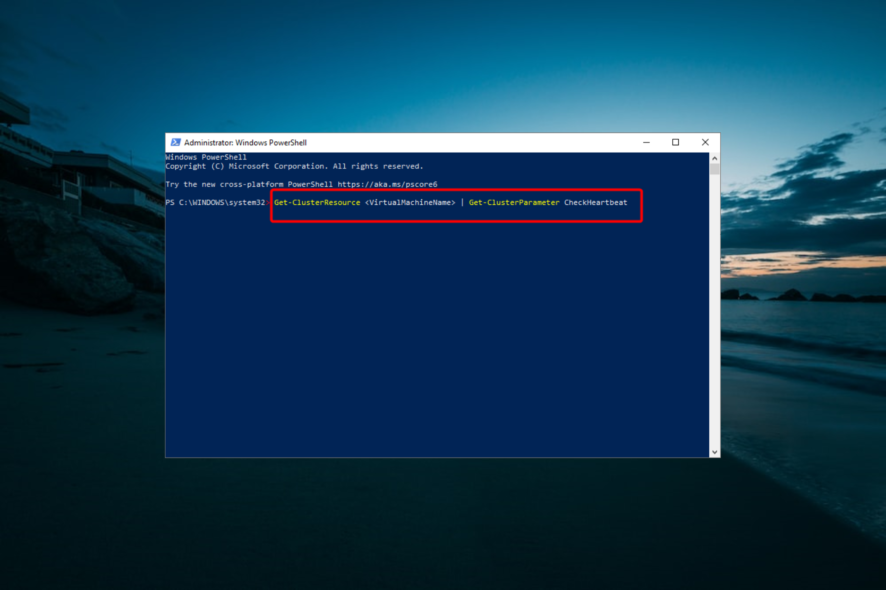Click the scrollbar down arrow

(714, 452)
